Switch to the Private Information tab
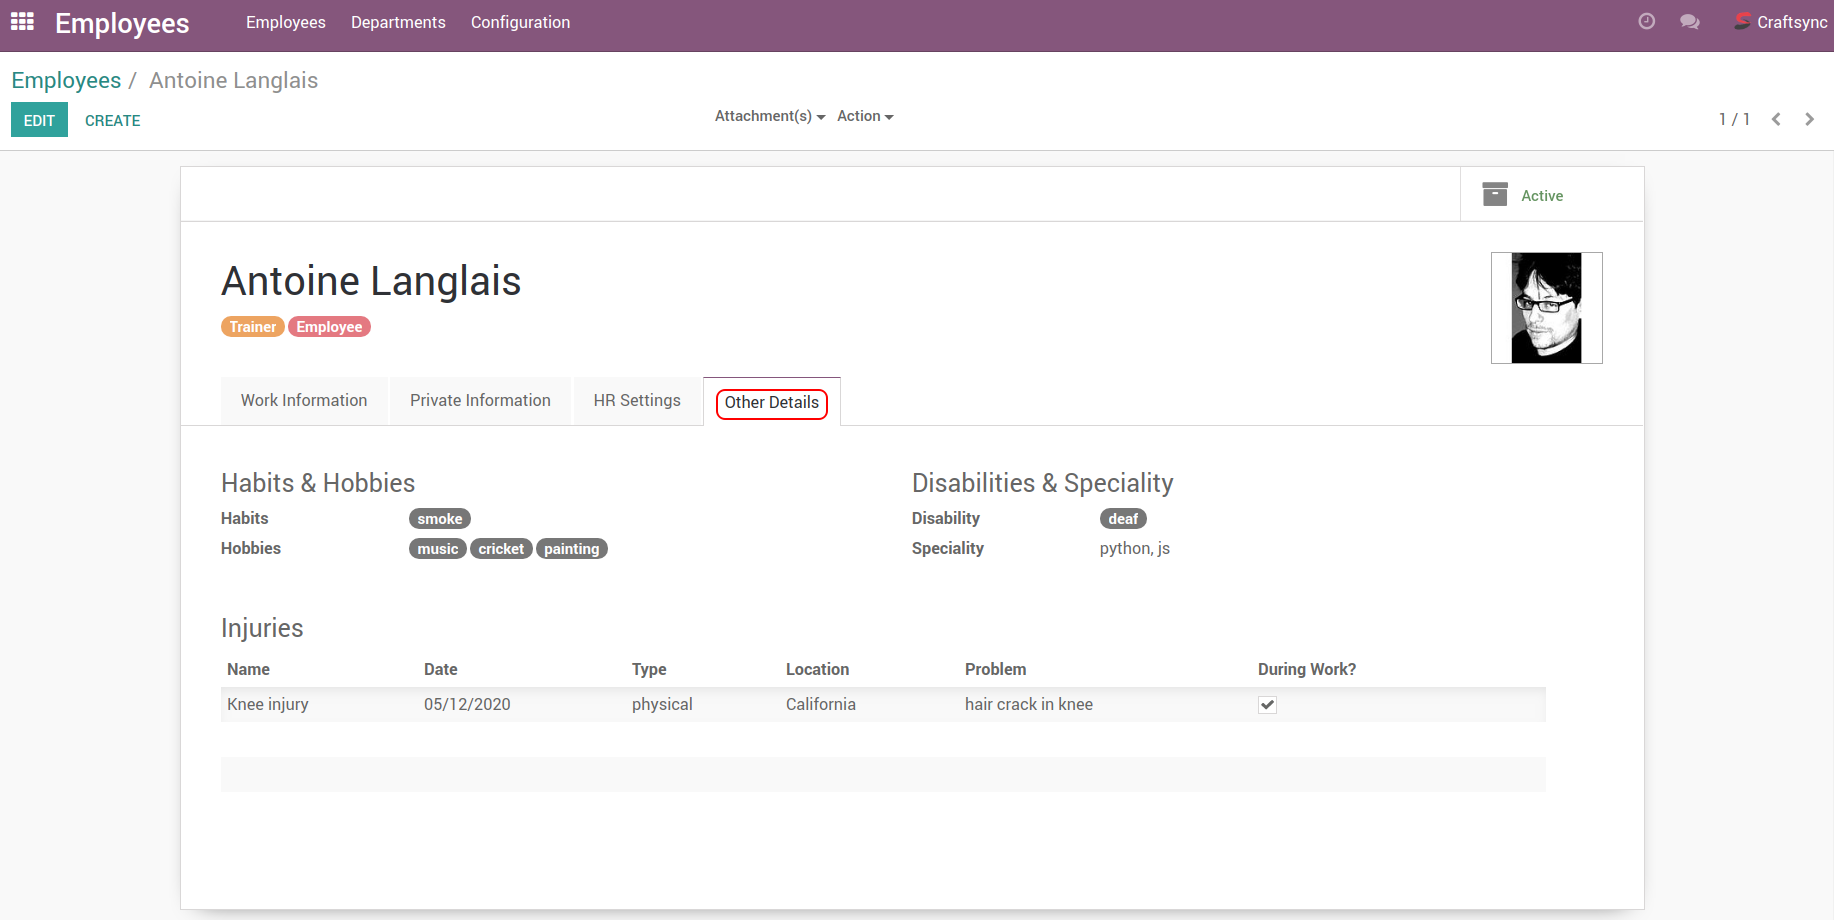Image resolution: width=1834 pixels, height=920 pixels. [480, 400]
